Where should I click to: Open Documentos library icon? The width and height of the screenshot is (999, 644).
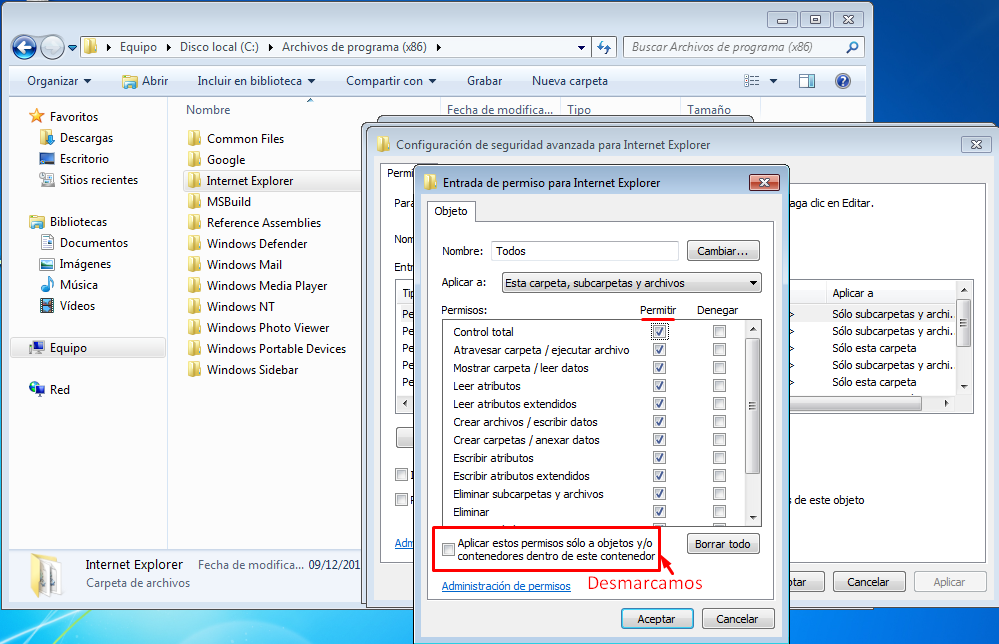point(47,243)
